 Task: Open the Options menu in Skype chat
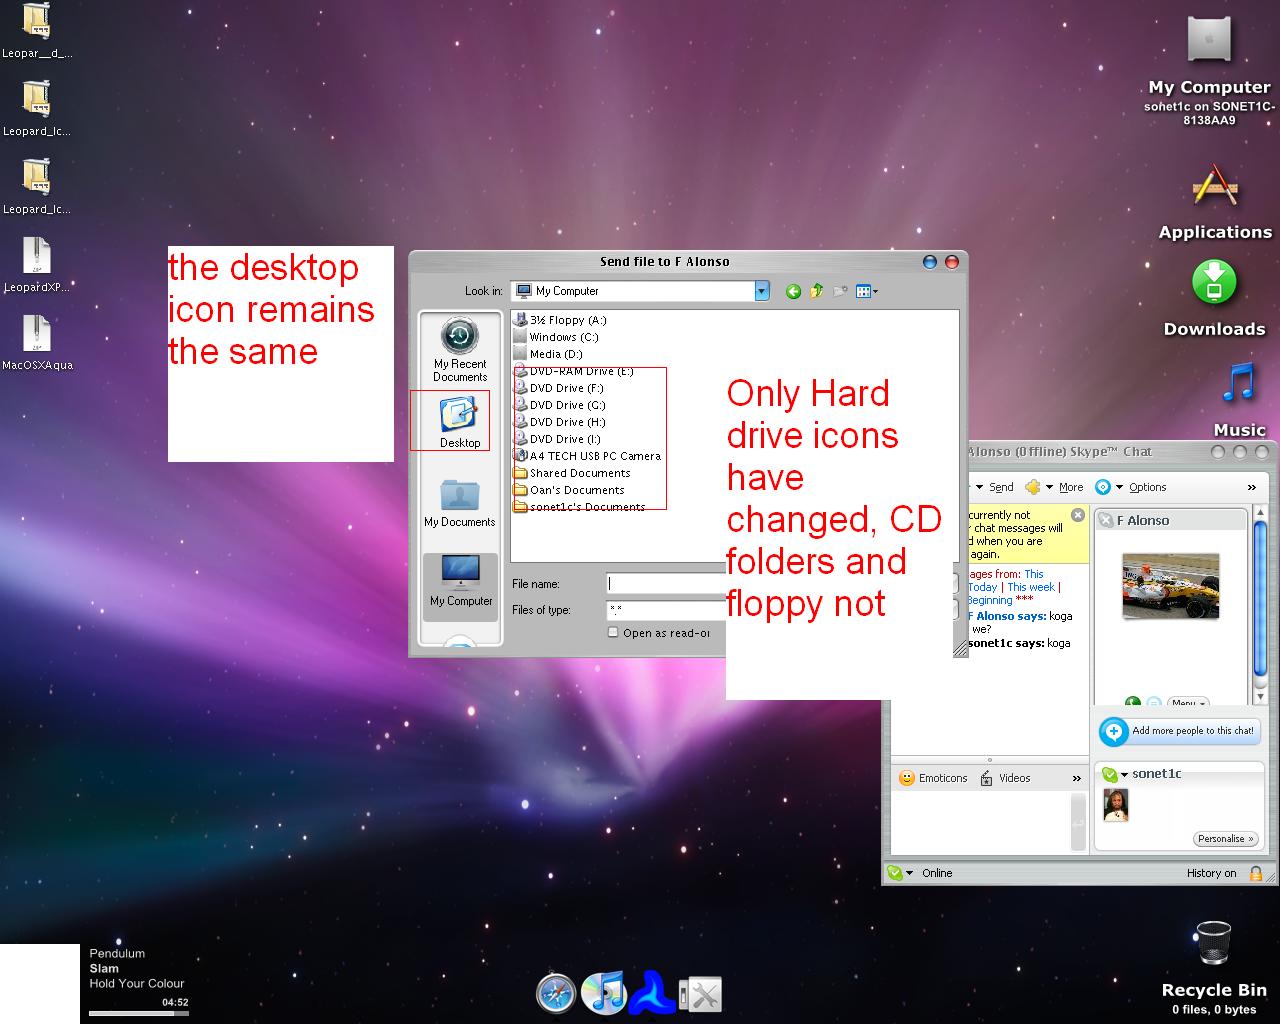pos(1131,487)
